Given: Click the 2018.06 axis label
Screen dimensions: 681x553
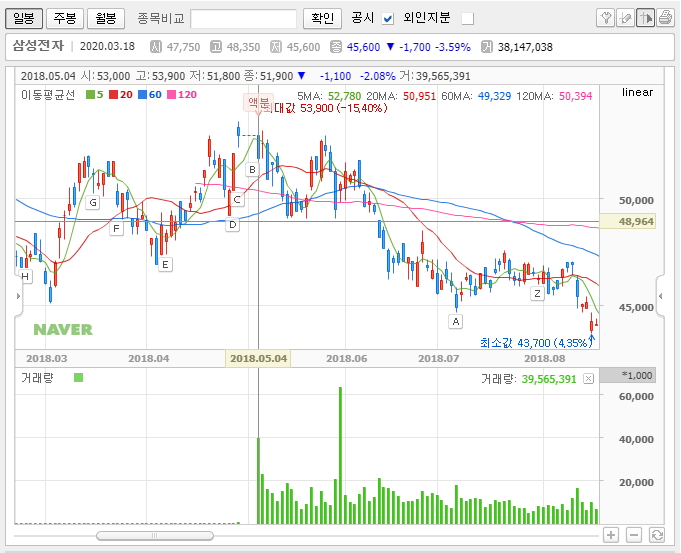Looking at the screenshot, I should click(347, 358).
